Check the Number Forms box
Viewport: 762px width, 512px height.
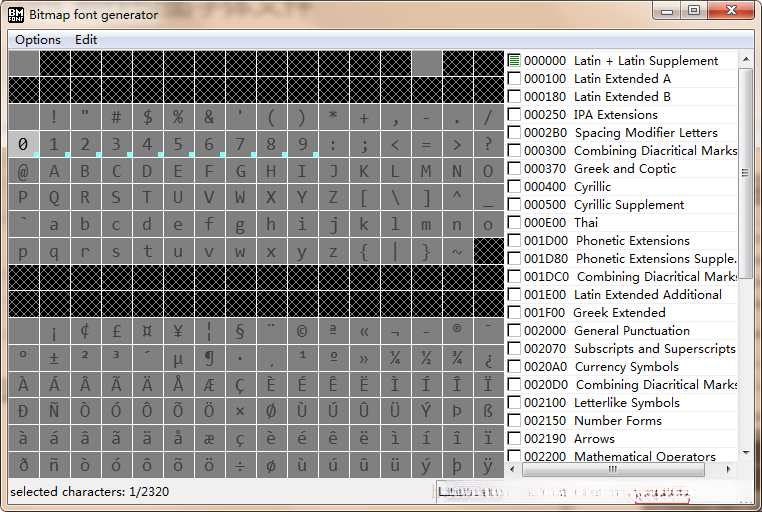coord(514,421)
